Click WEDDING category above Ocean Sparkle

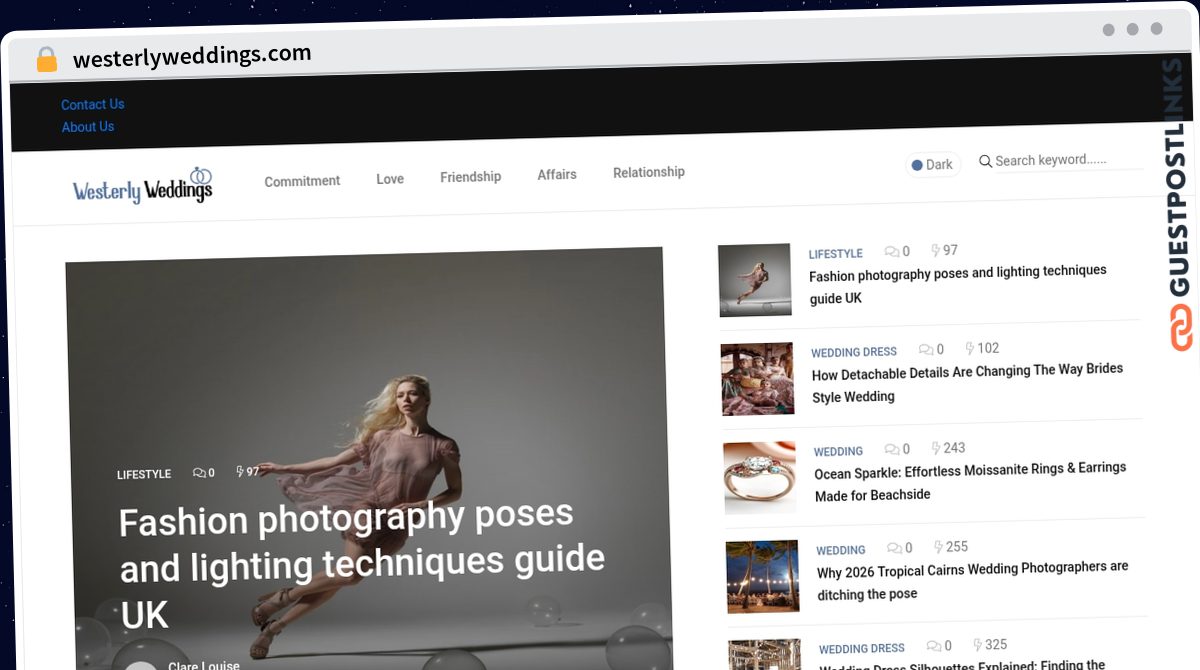click(x=838, y=452)
